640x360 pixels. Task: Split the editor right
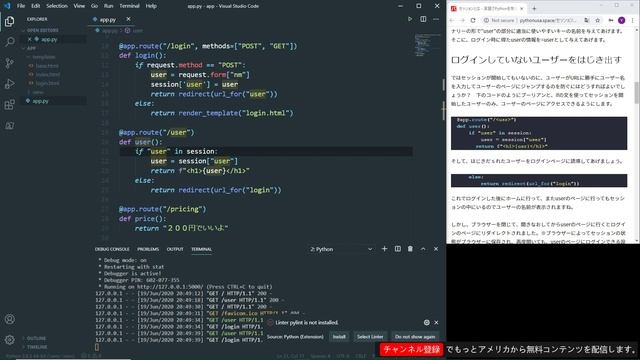click(x=423, y=19)
